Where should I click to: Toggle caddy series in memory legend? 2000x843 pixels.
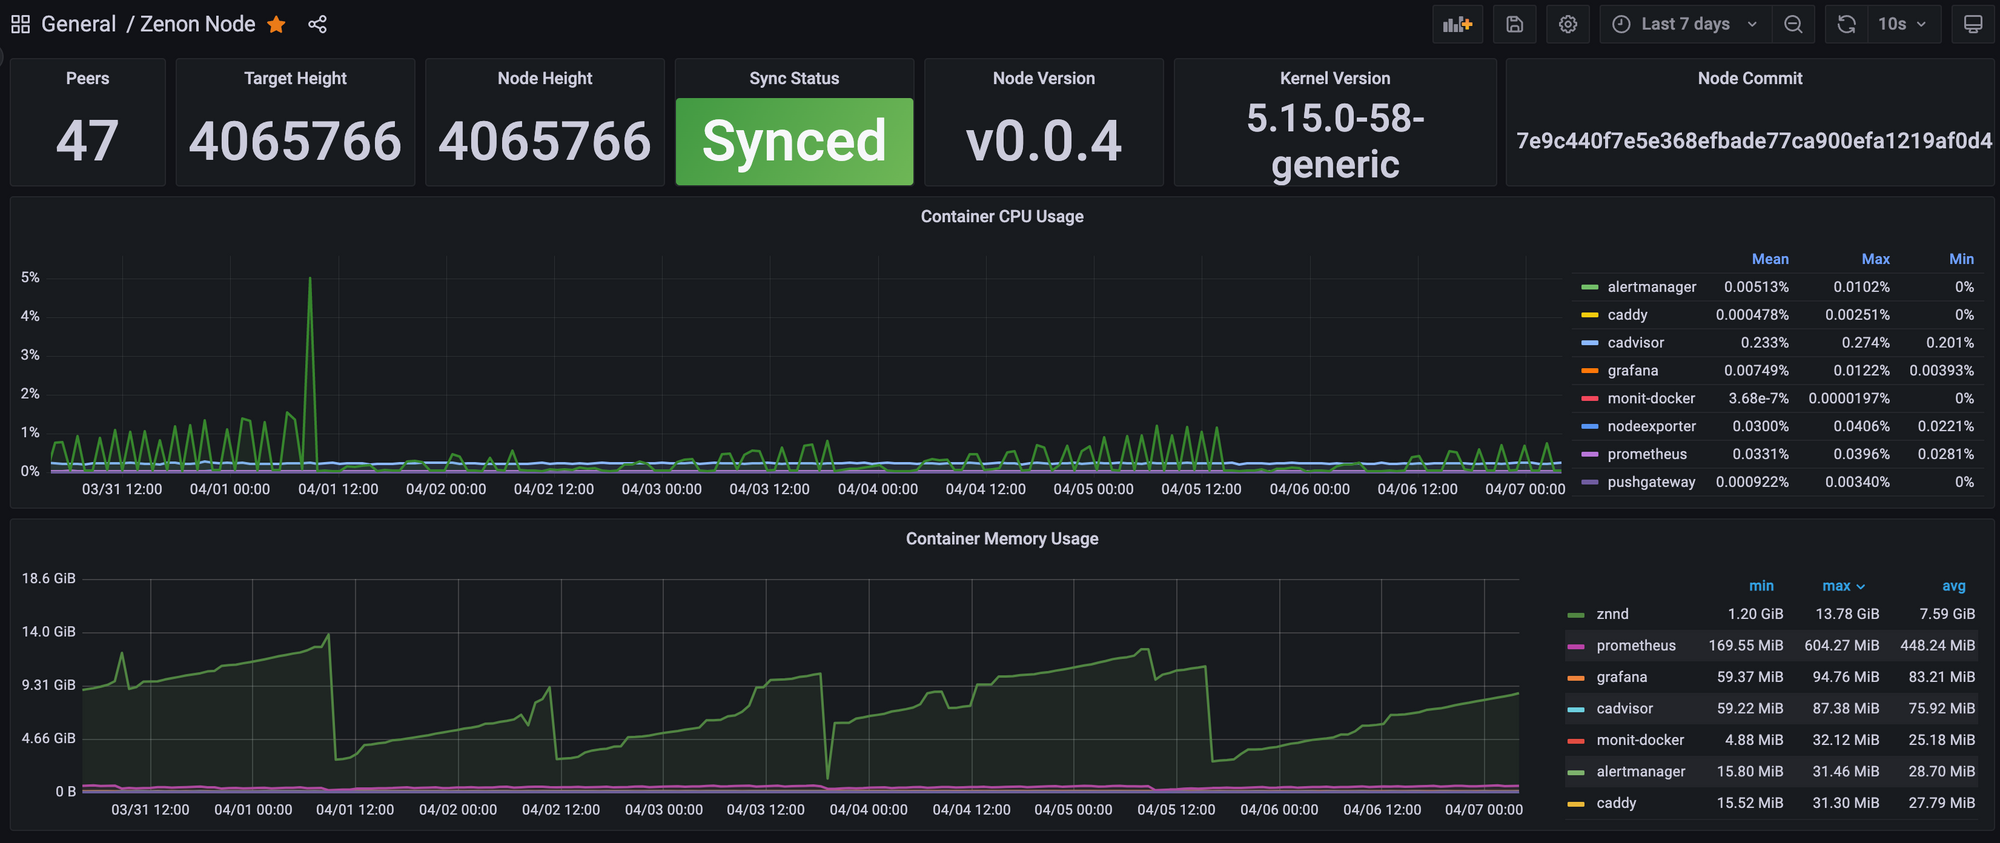(1616, 803)
